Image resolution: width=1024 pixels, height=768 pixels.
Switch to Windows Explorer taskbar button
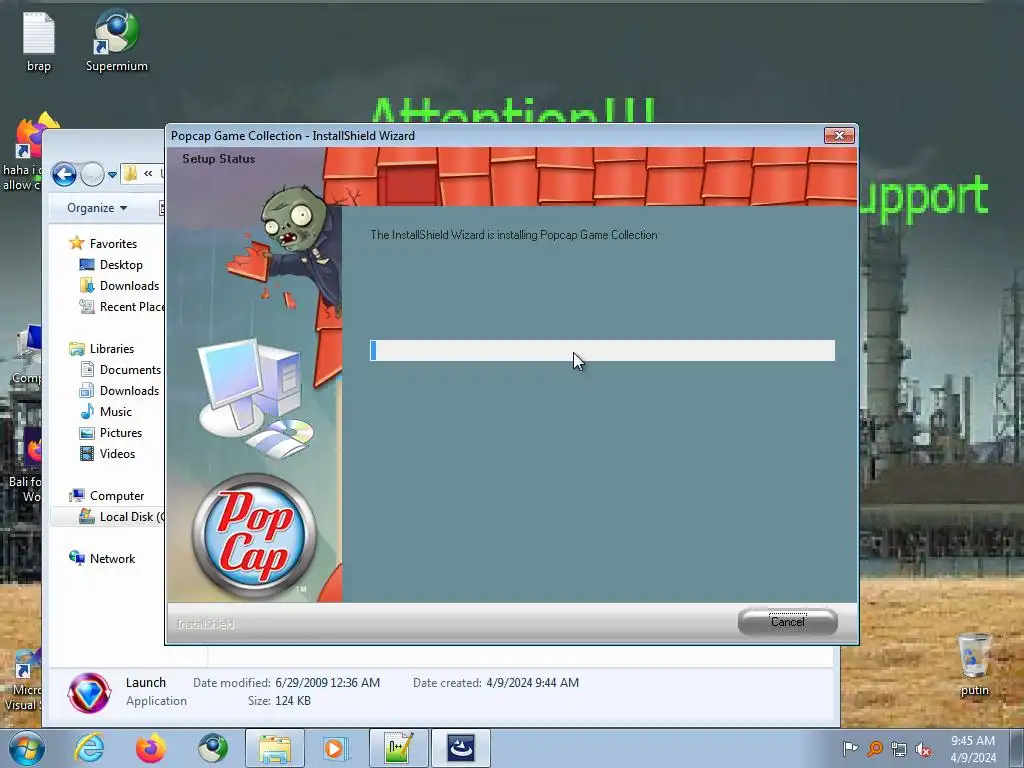click(x=275, y=748)
